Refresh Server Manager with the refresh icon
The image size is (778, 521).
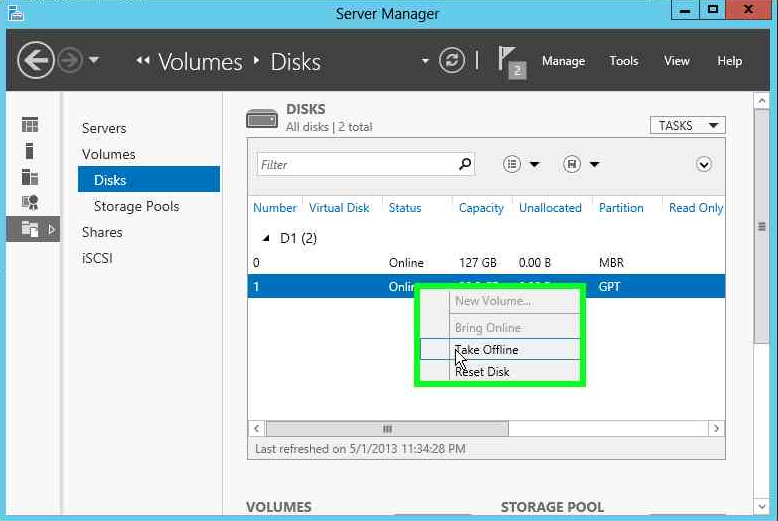pyautogui.click(x=452, y=61)
